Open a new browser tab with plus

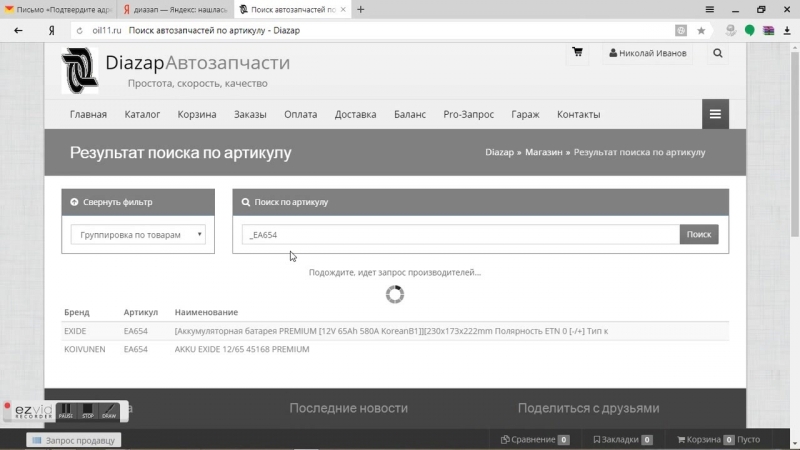click(361, 9)
